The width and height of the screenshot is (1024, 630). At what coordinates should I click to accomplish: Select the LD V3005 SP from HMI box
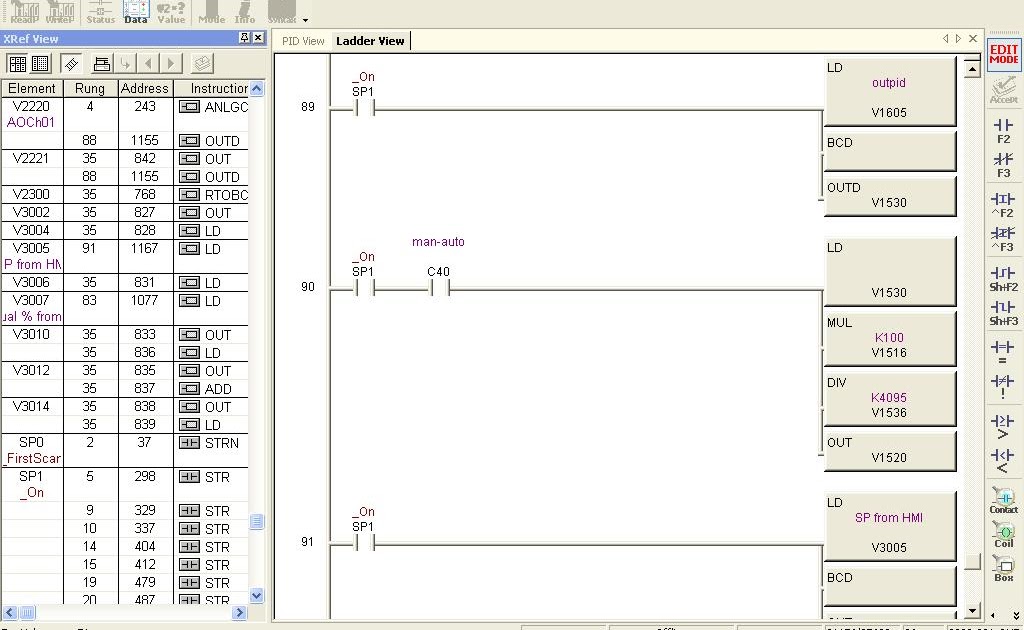click(x=889, y=526)
